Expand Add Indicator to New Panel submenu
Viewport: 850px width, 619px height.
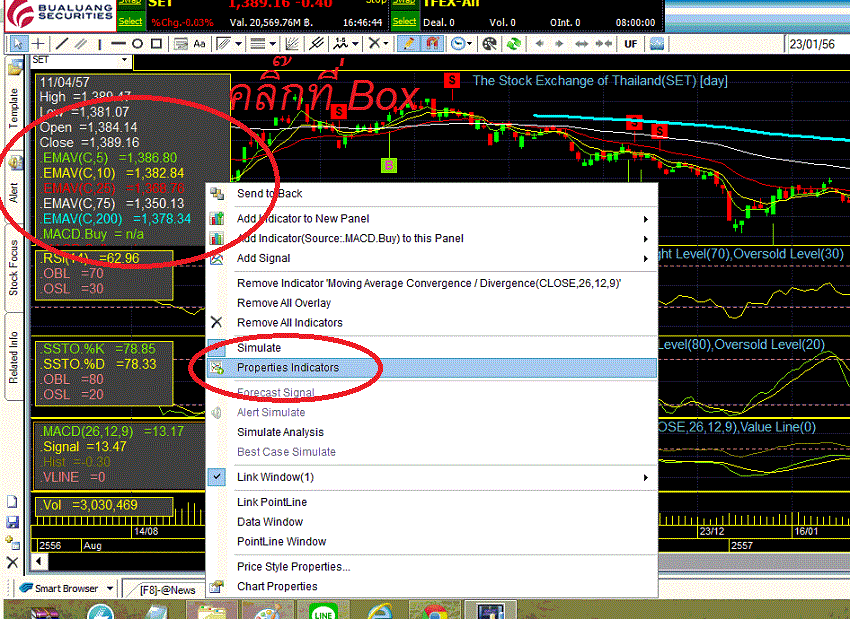point(432,218)
